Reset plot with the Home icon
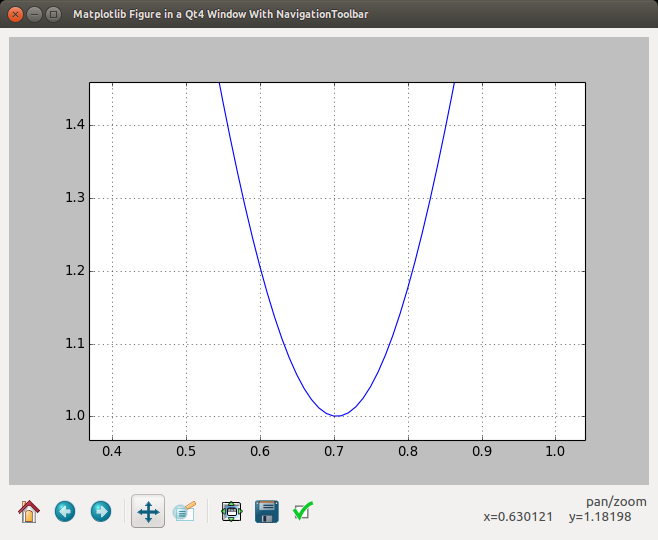This screenshot has width=658, height=540. pyautogui.click(x=29, y=511)
